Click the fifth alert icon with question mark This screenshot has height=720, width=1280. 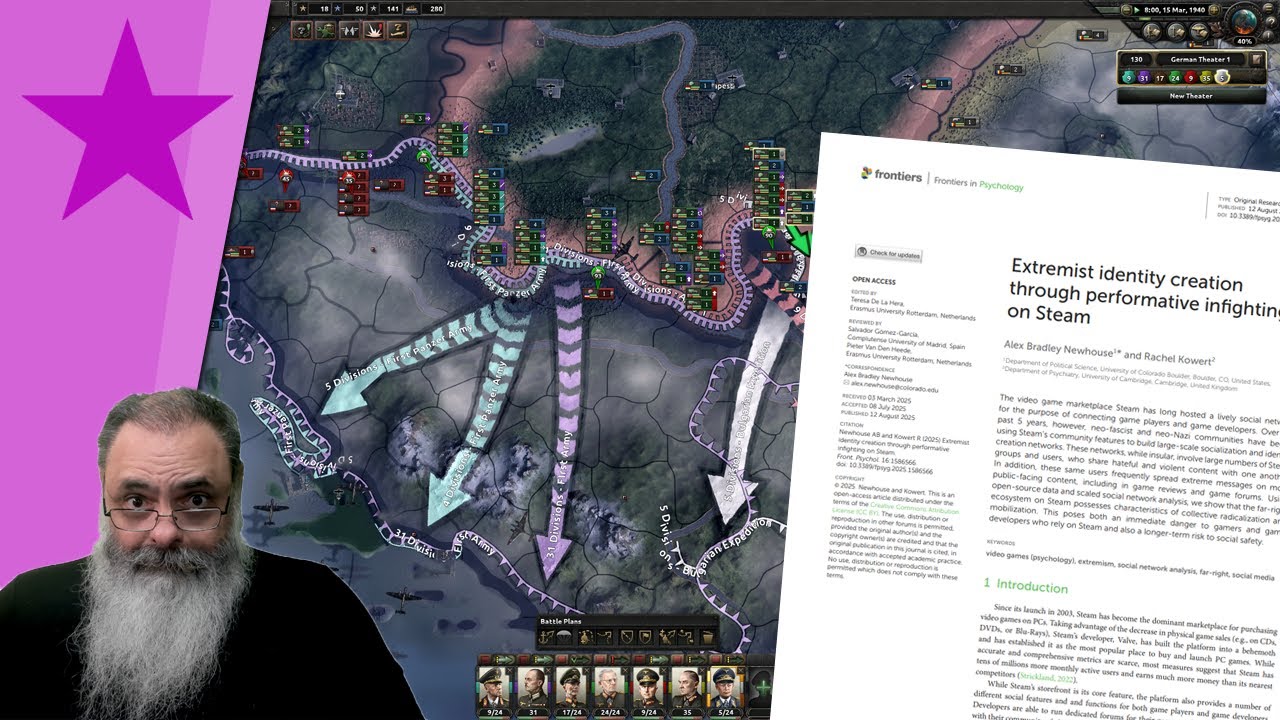pyautogui.click(x=398, y=30)
